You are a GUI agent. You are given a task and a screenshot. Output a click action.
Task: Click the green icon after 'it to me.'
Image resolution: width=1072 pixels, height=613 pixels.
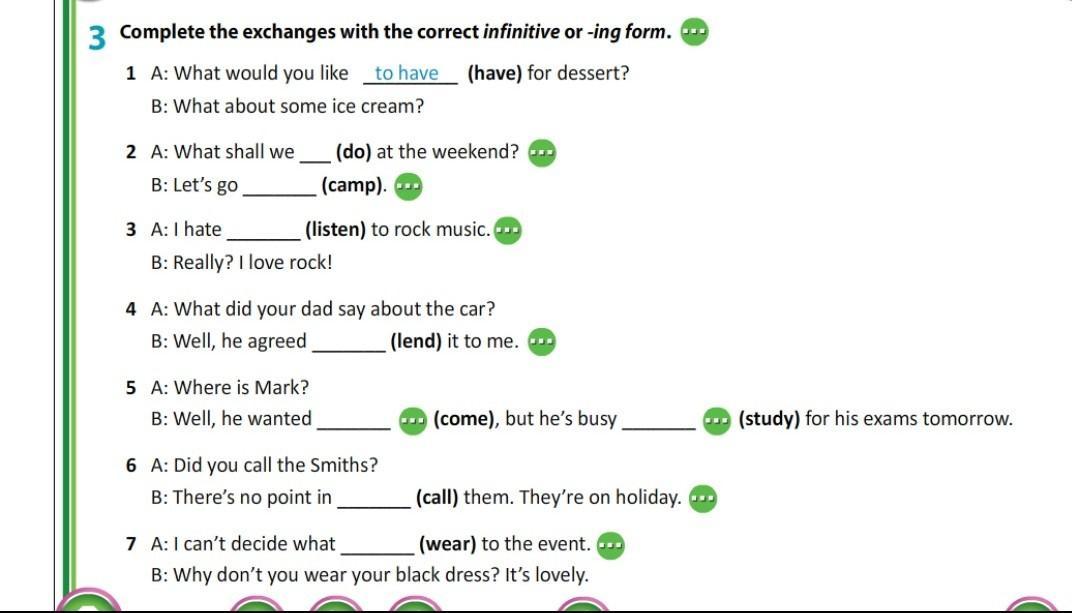(541, 342)
